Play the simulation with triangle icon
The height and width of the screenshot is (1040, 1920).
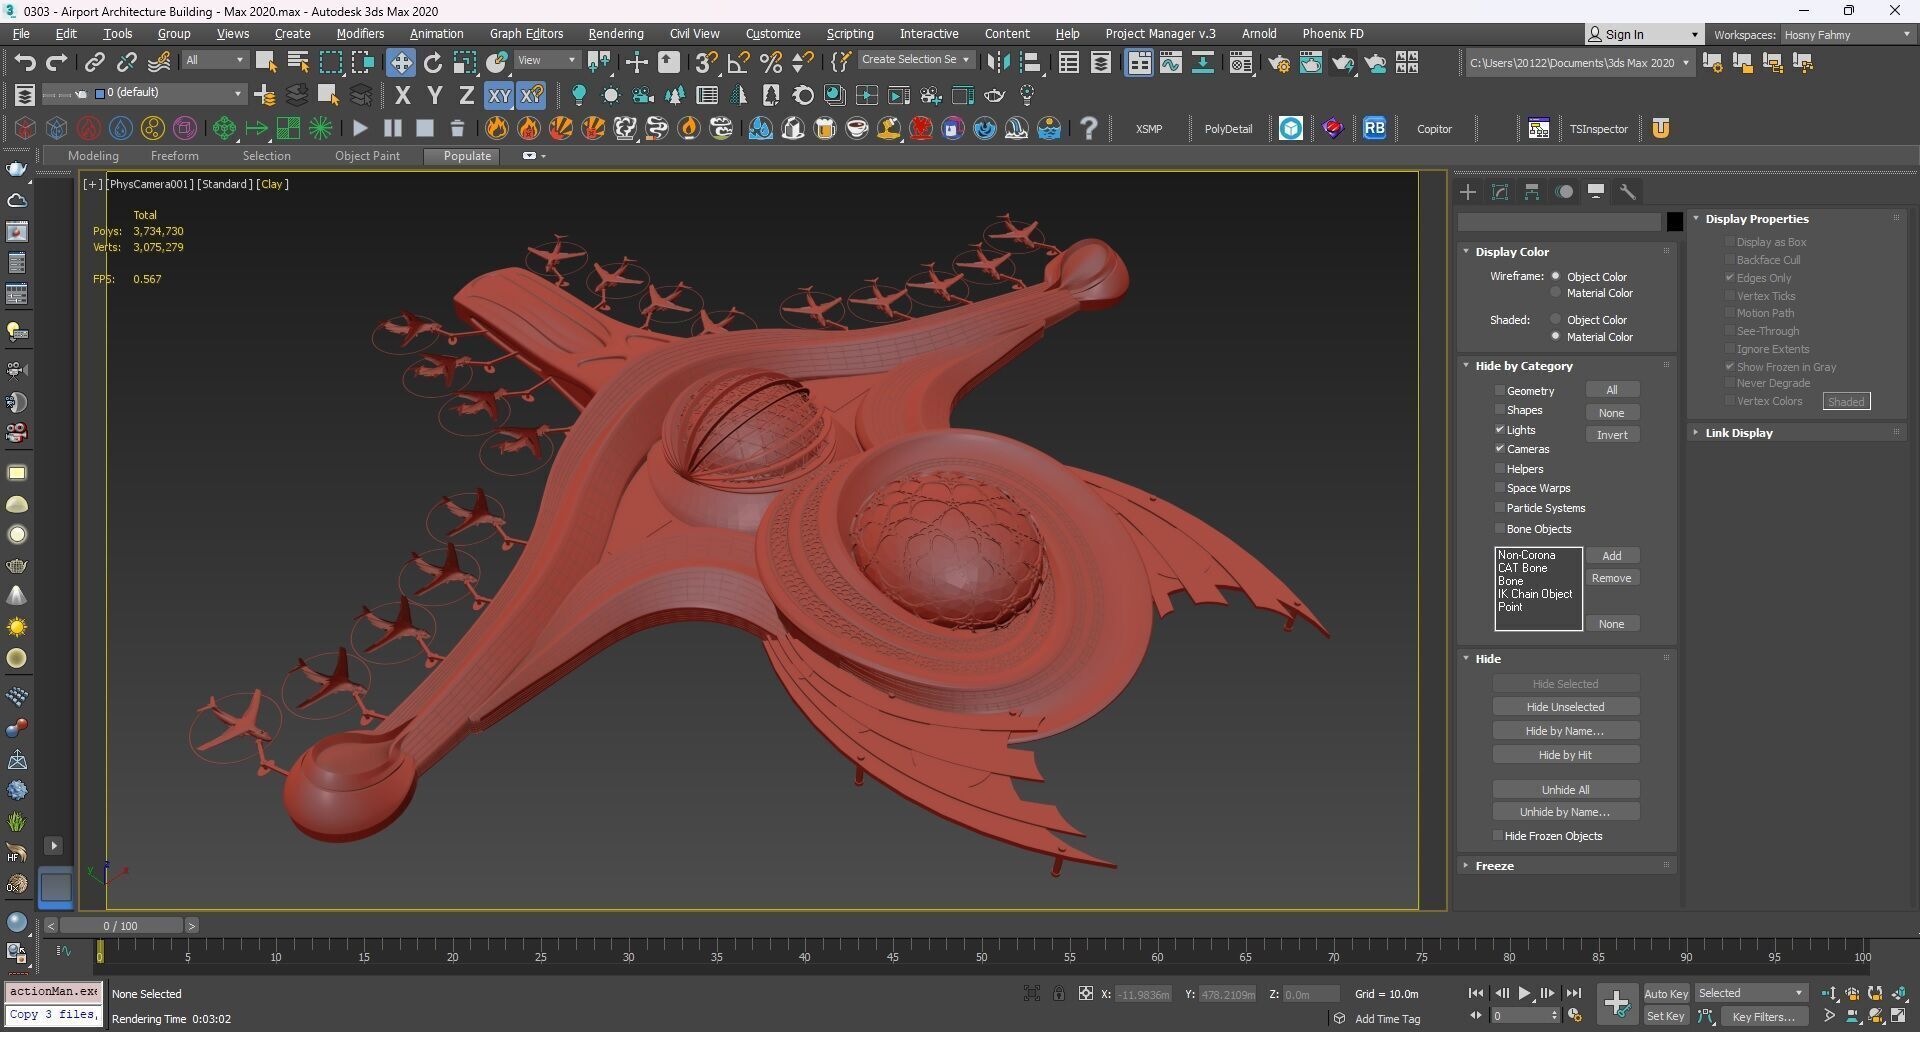coord(361,128)
